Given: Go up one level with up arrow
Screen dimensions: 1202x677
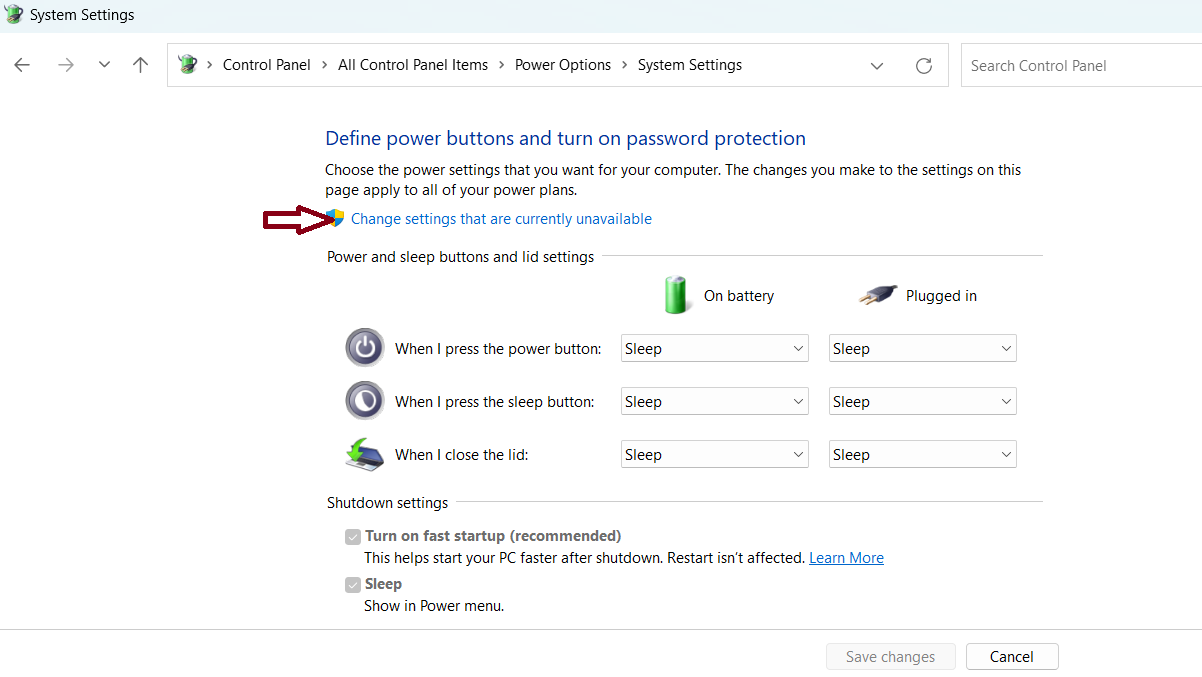Looking at the screenshot, I should coord(140,65).
